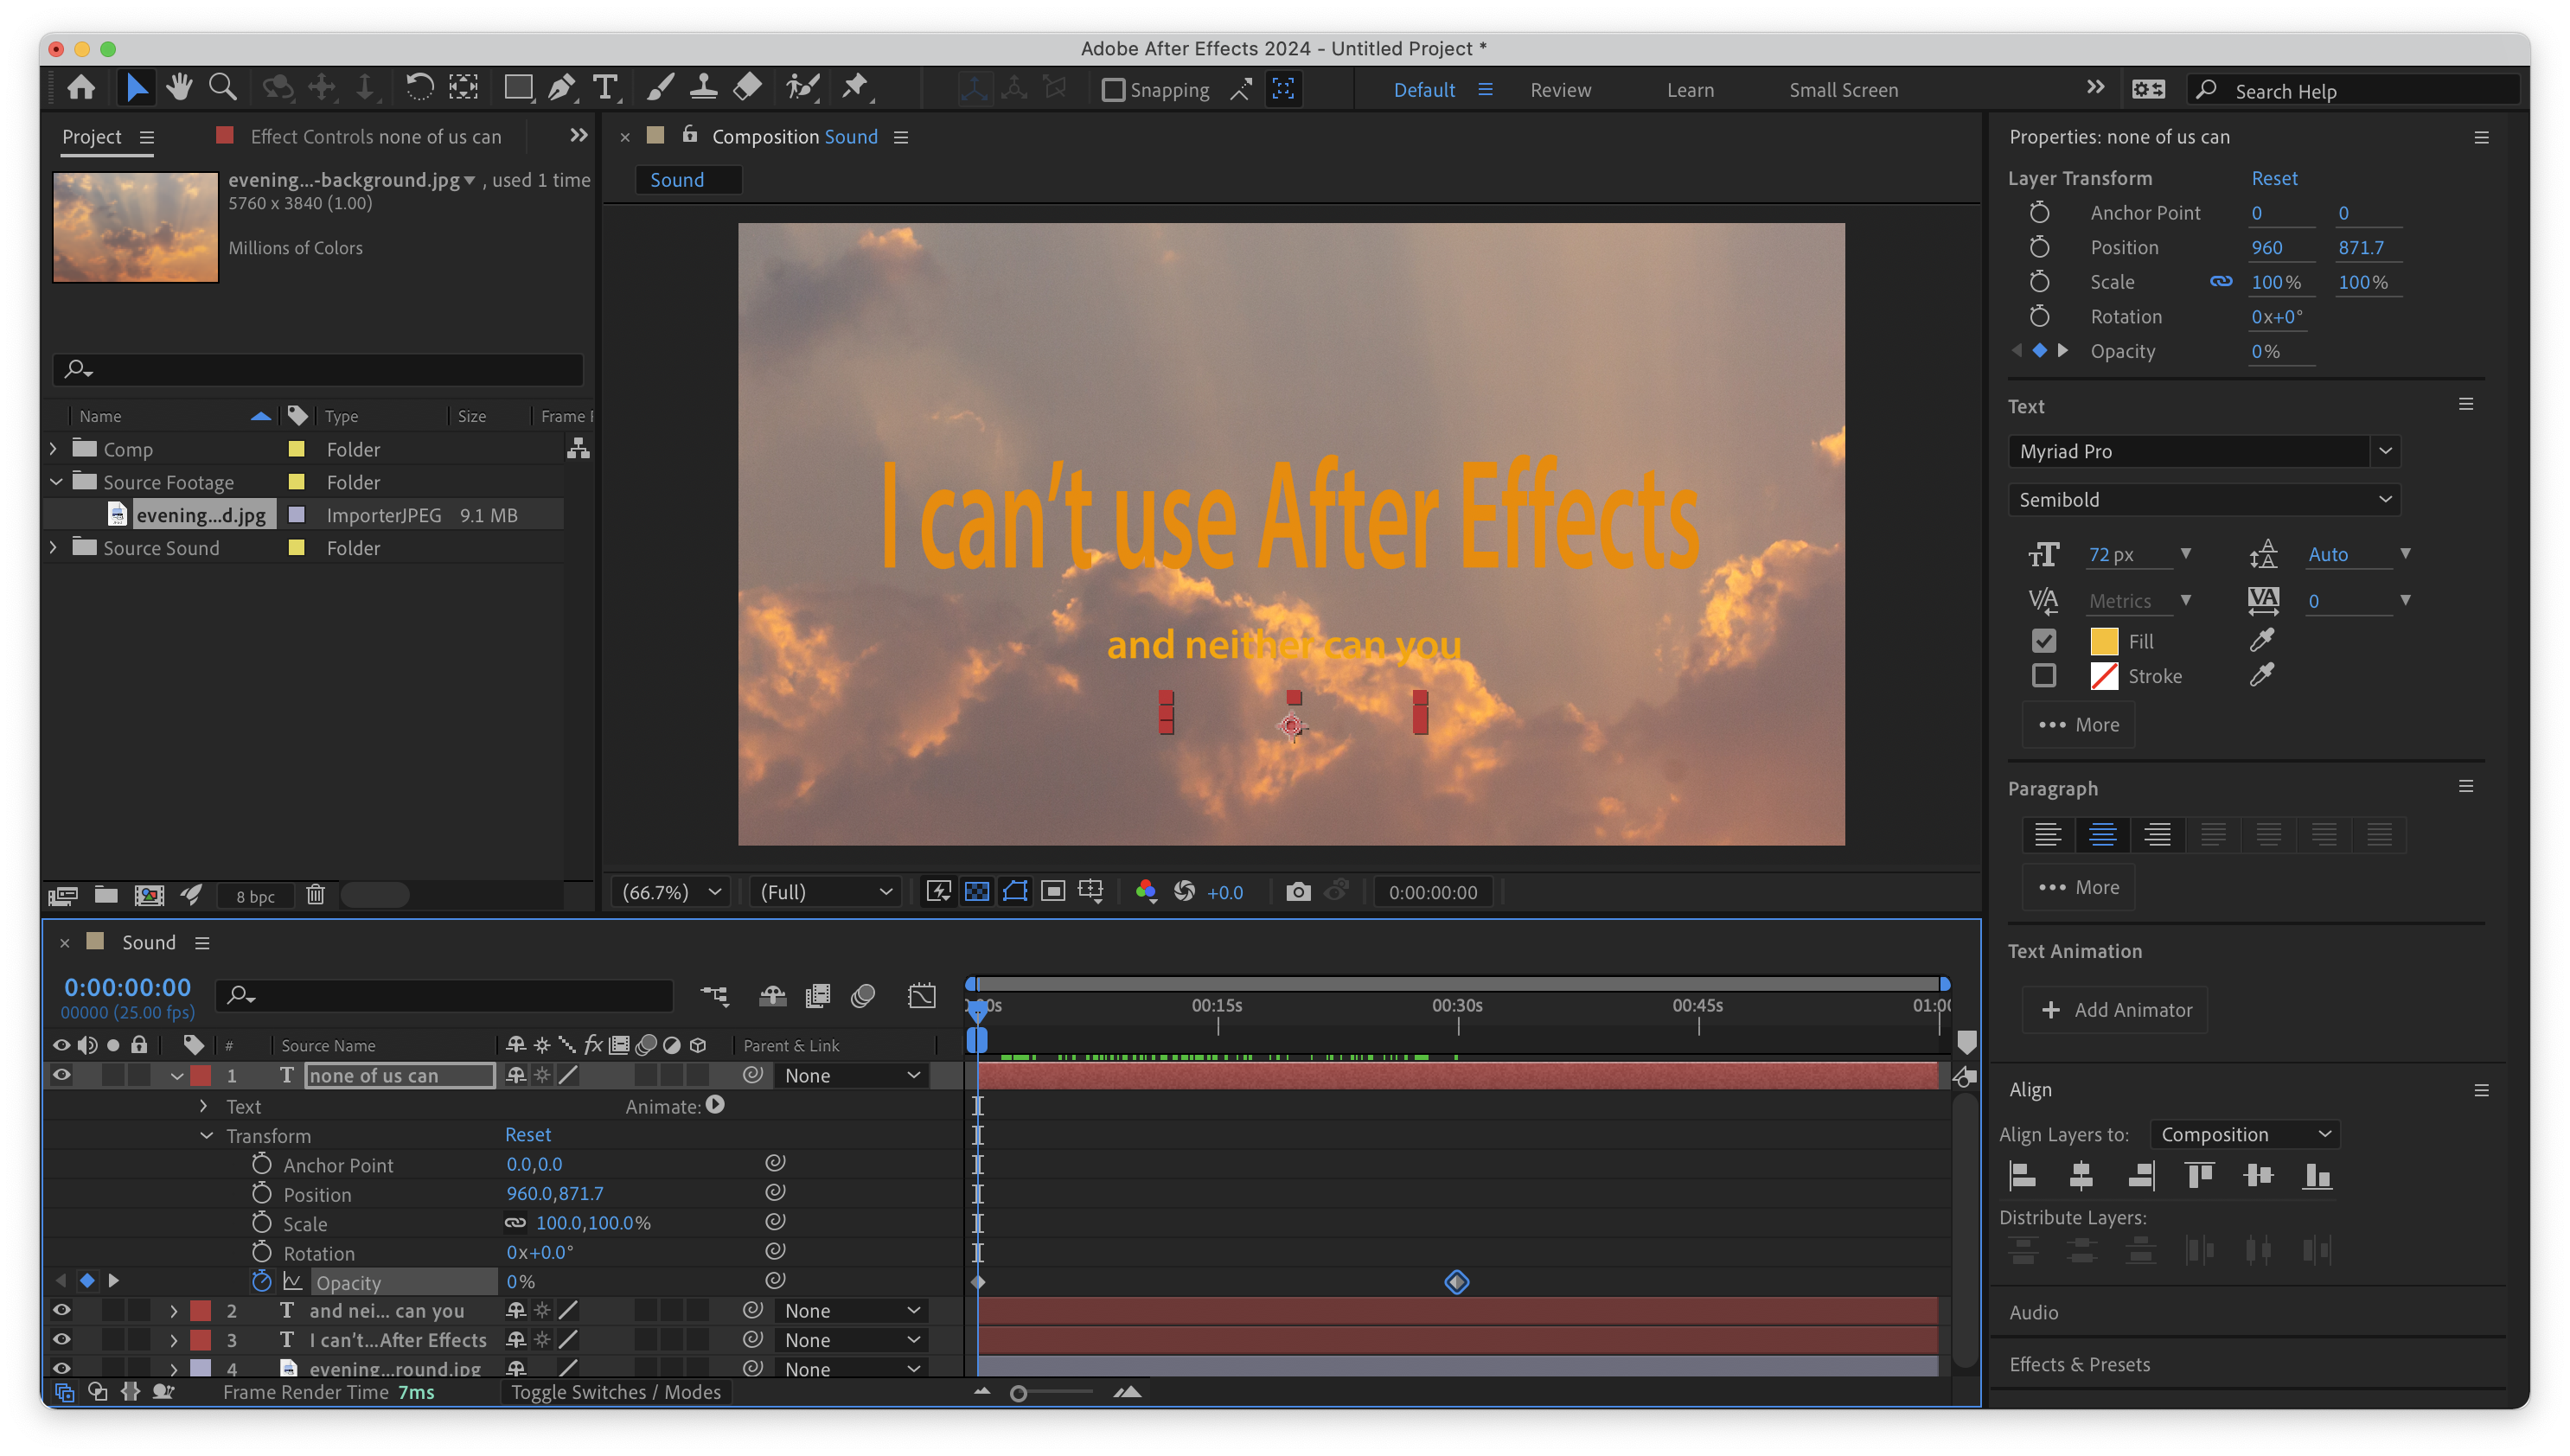Switch to the Review workspace
Image resolution: width=2570 pixels, height=1456 pixels.
click(1560, 90)
